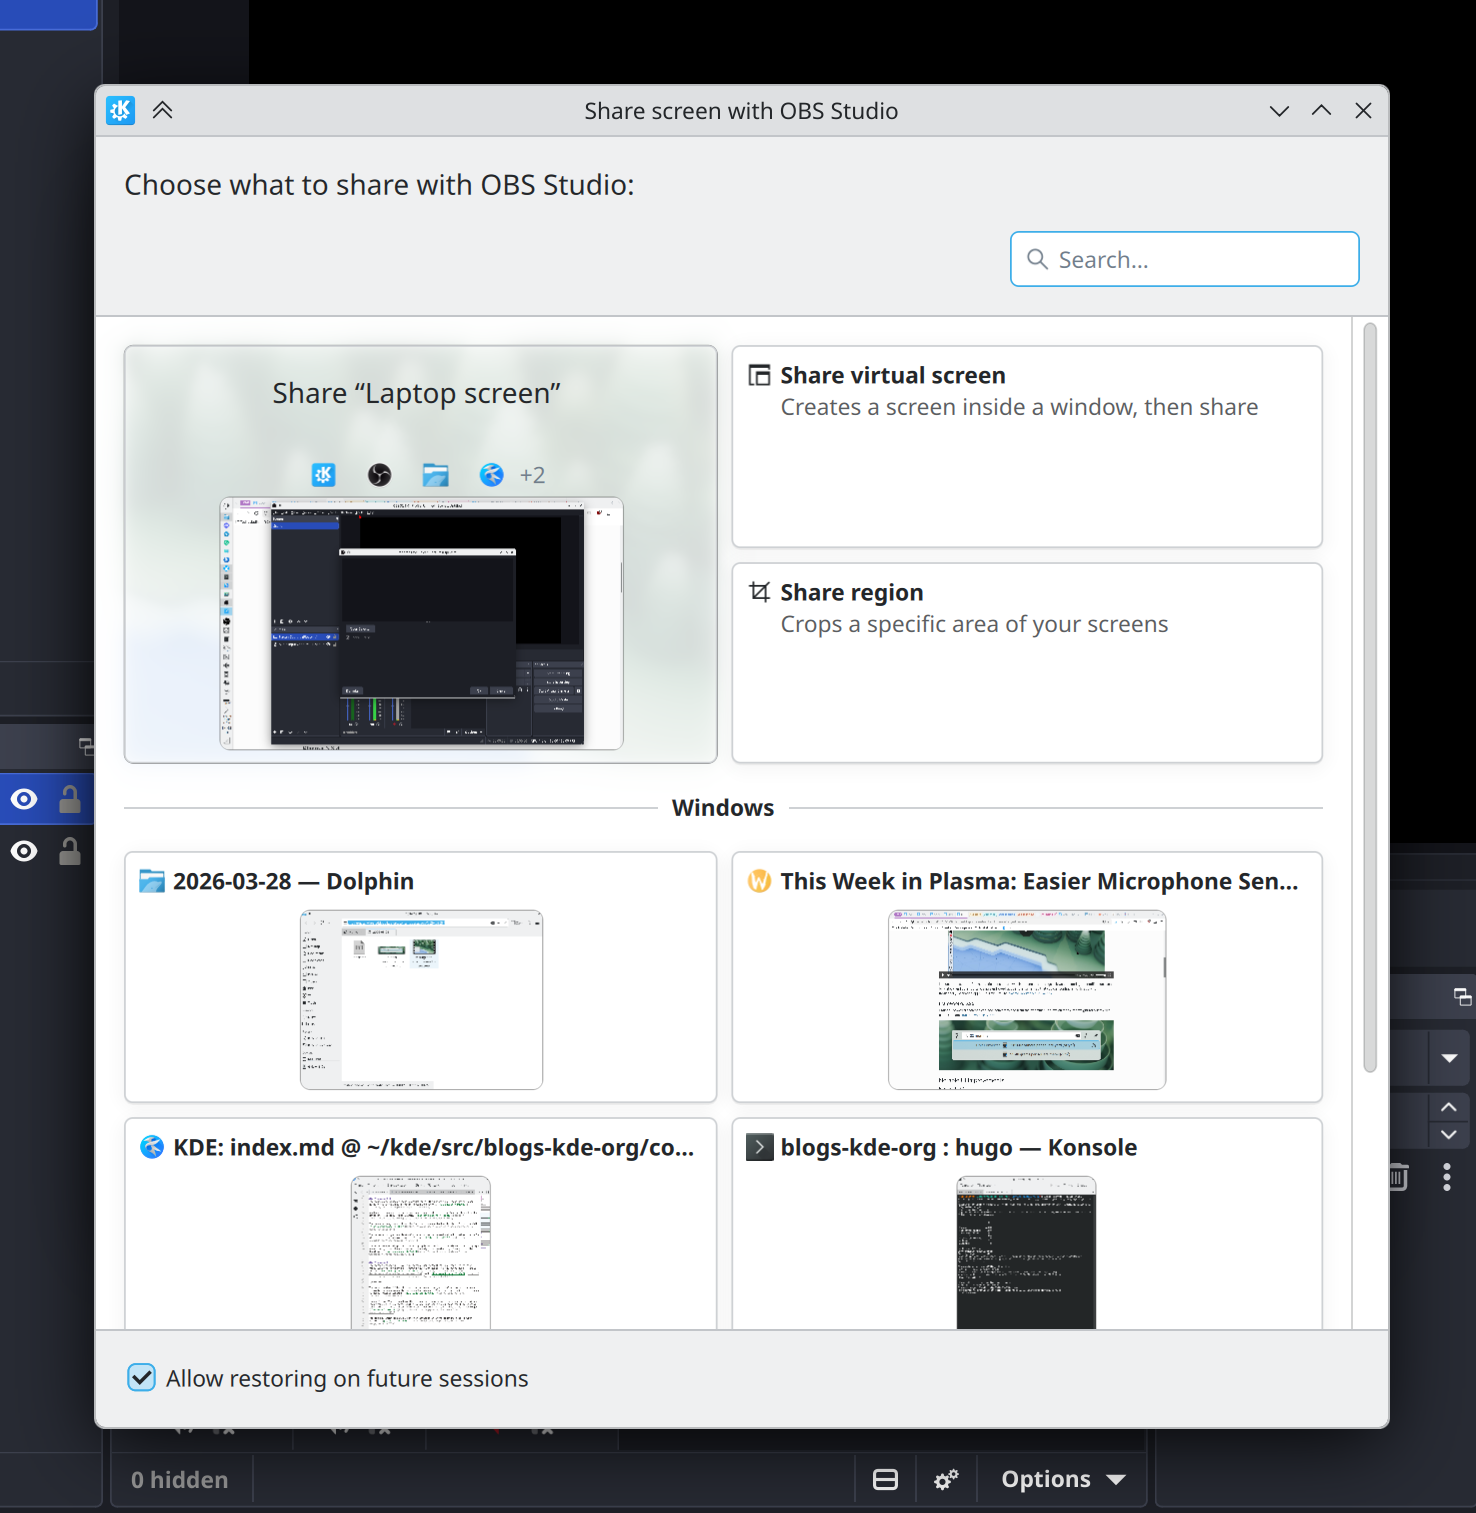Click the gears icon beside Options
Image resolution: width=1476 pixels, height=1513 pixels.
pyautogui.click(x=946, y=1479)
